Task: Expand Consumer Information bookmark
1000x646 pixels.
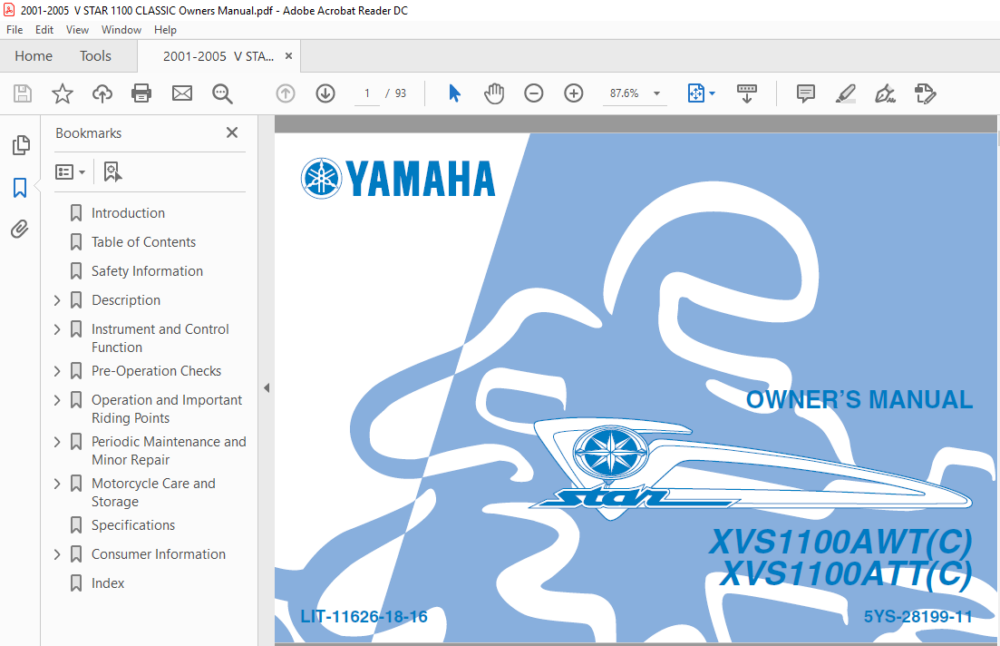Action: click(57, 554)
